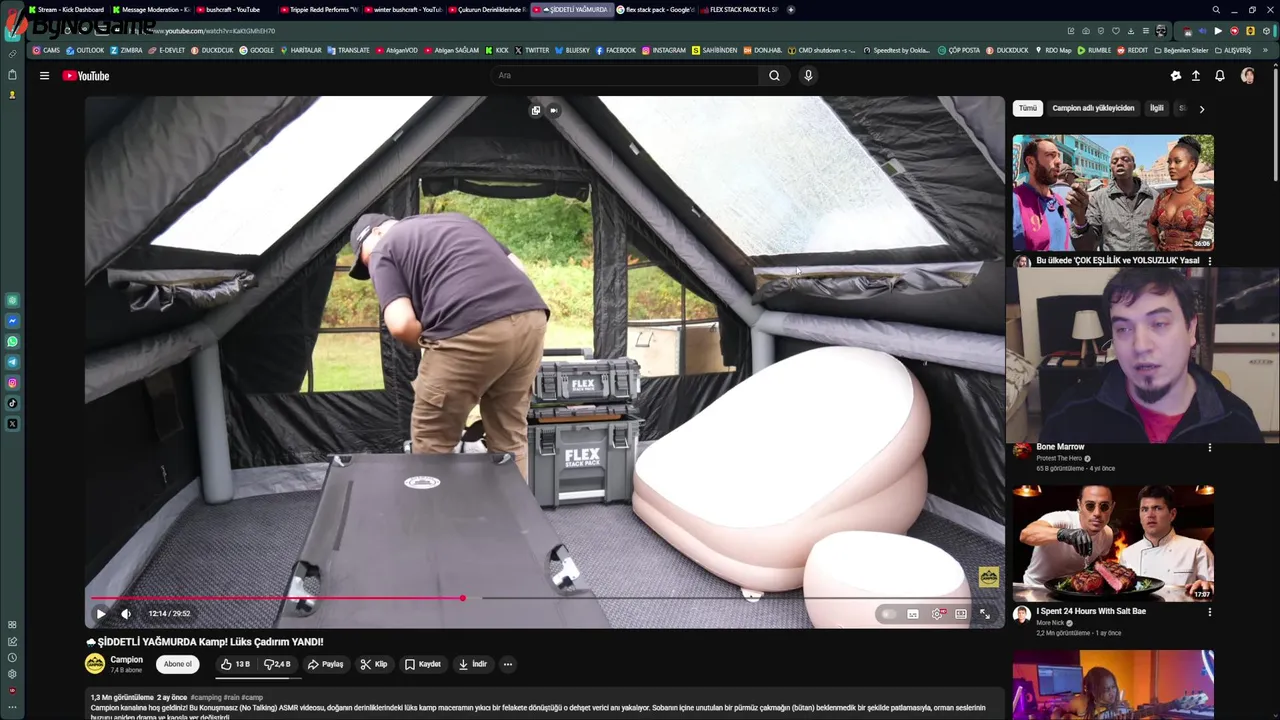Open the YouTube hamburger guide menu
The height and width of the screenshot is (720, 1280).
click(x=44, y=76)
